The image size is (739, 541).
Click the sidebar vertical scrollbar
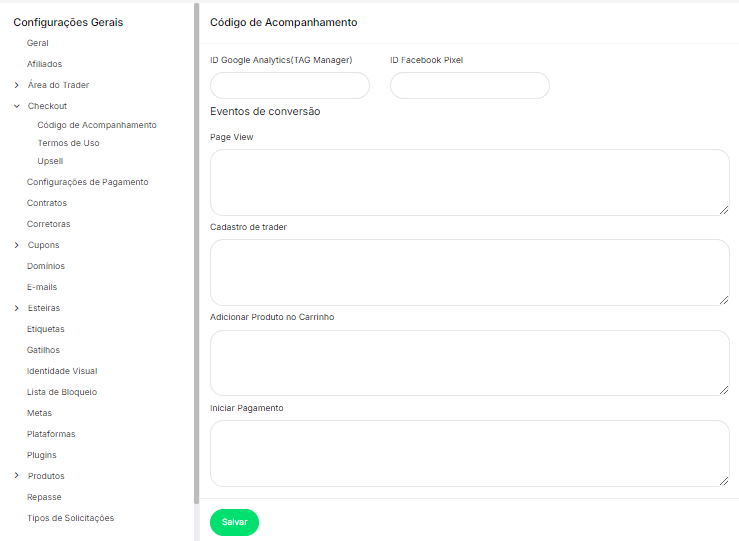[197, 250]
